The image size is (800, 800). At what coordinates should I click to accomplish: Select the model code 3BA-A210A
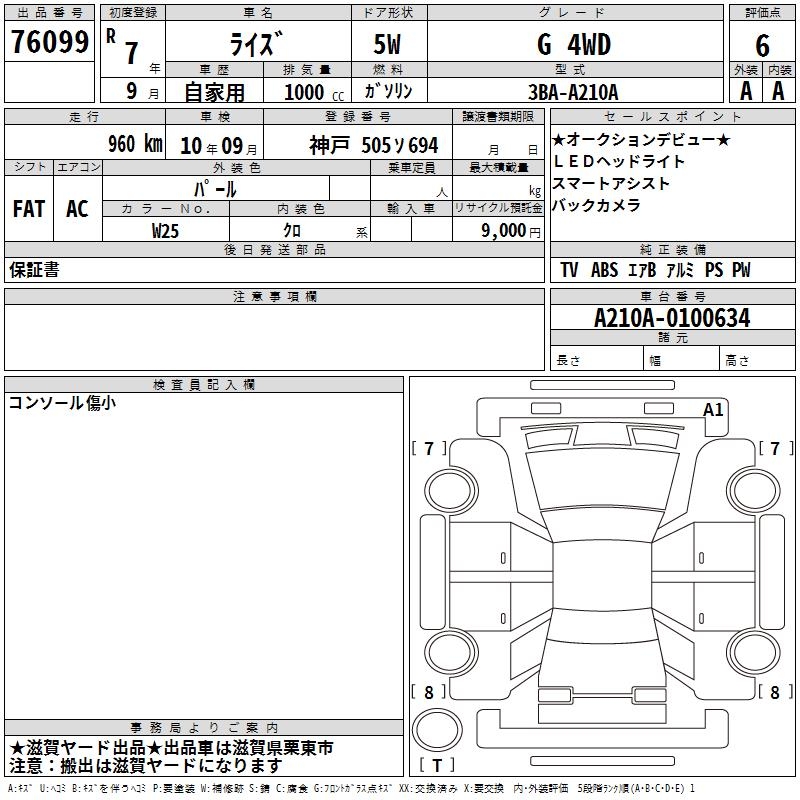click(573, 91)
